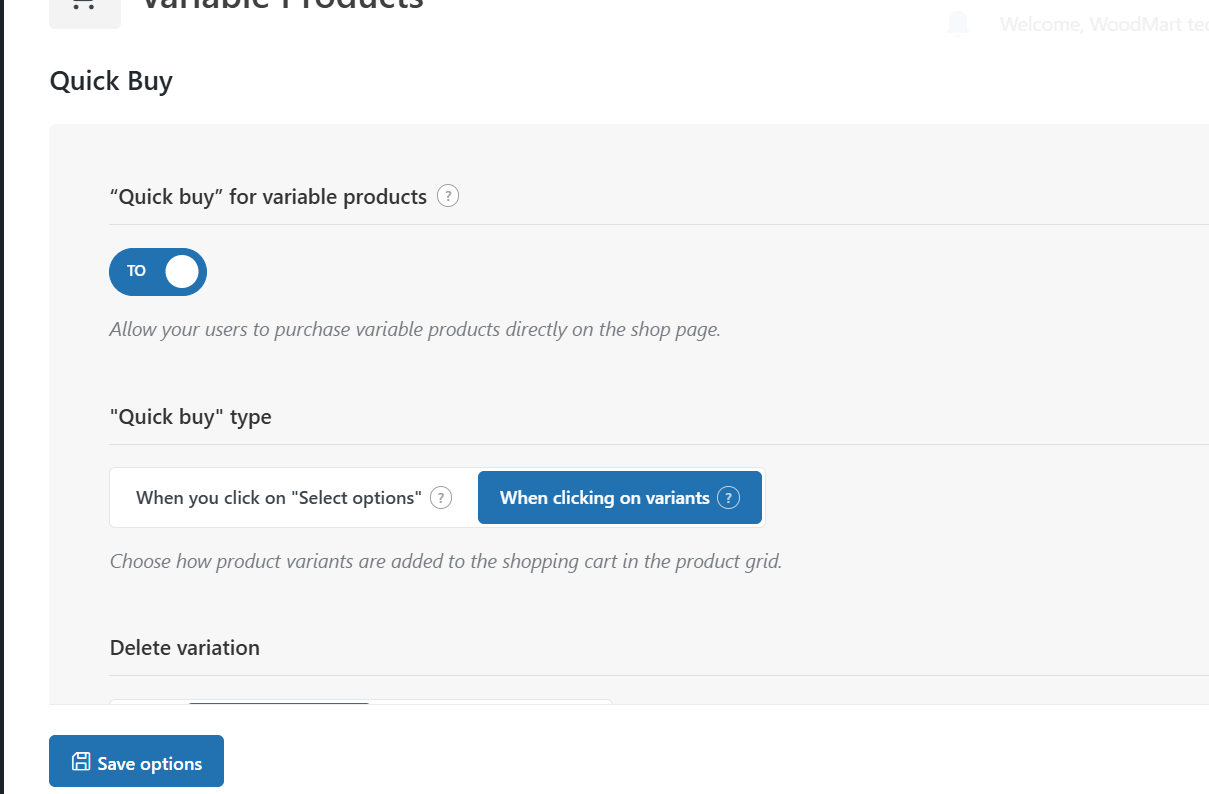
Task: Click the Welcome, WoodMart greeting text
Action: tap(1104, 24)
